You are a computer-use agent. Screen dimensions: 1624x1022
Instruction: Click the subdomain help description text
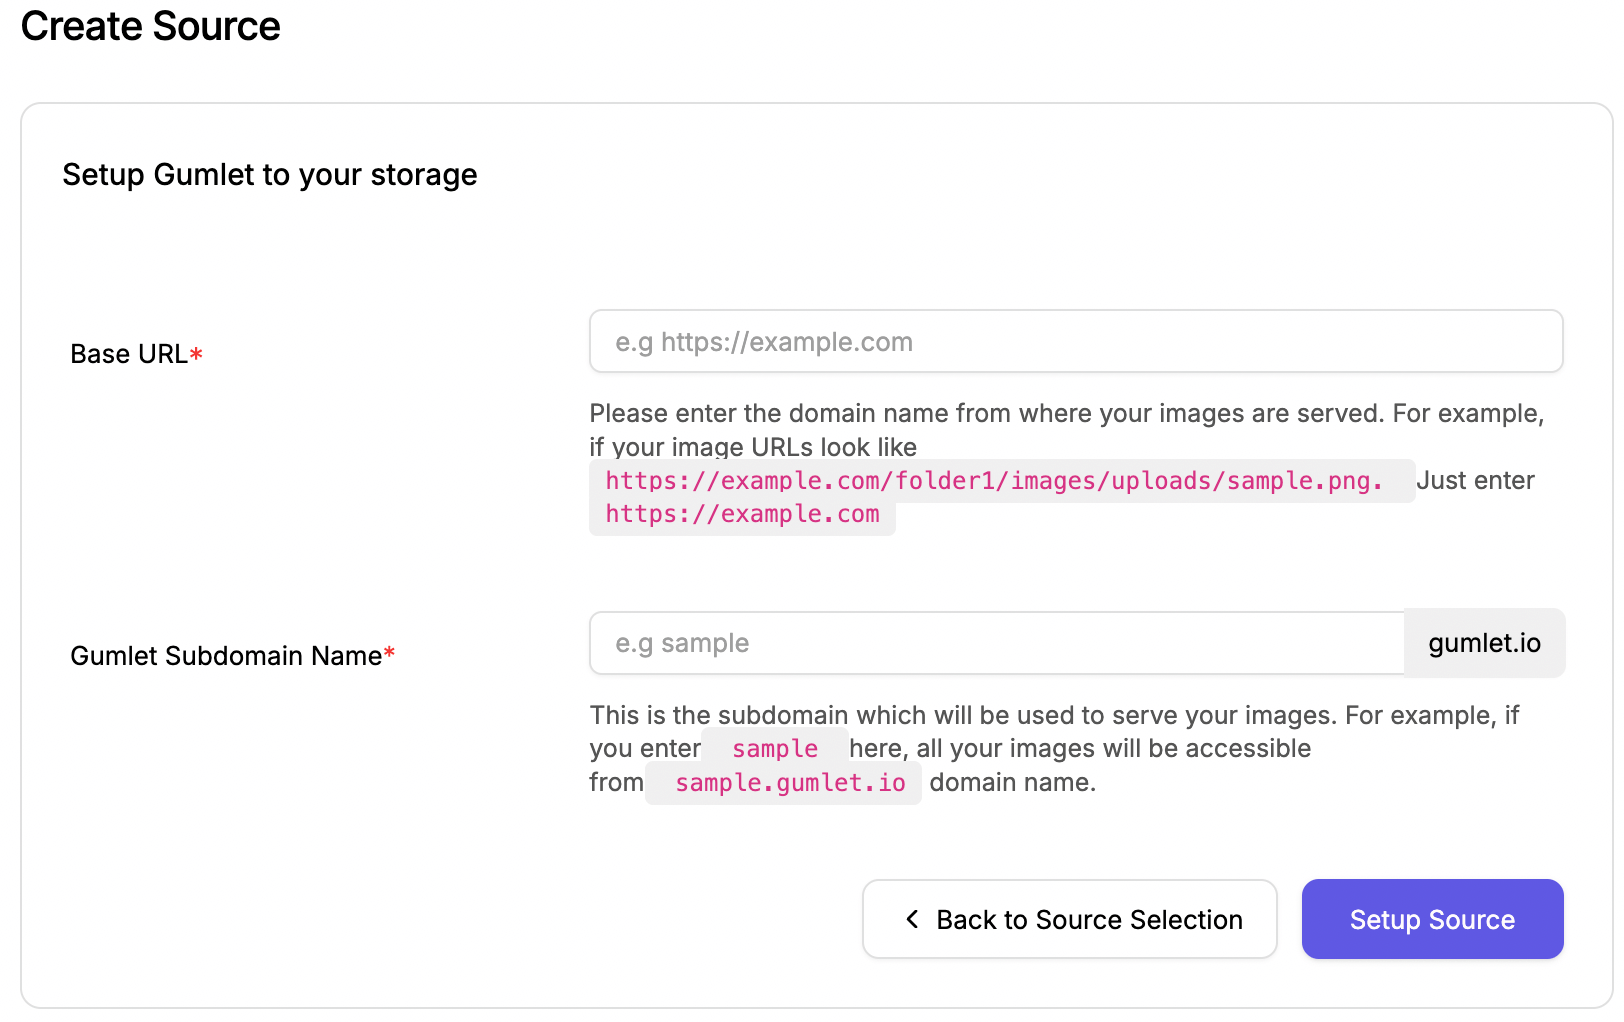(1054, 749)
